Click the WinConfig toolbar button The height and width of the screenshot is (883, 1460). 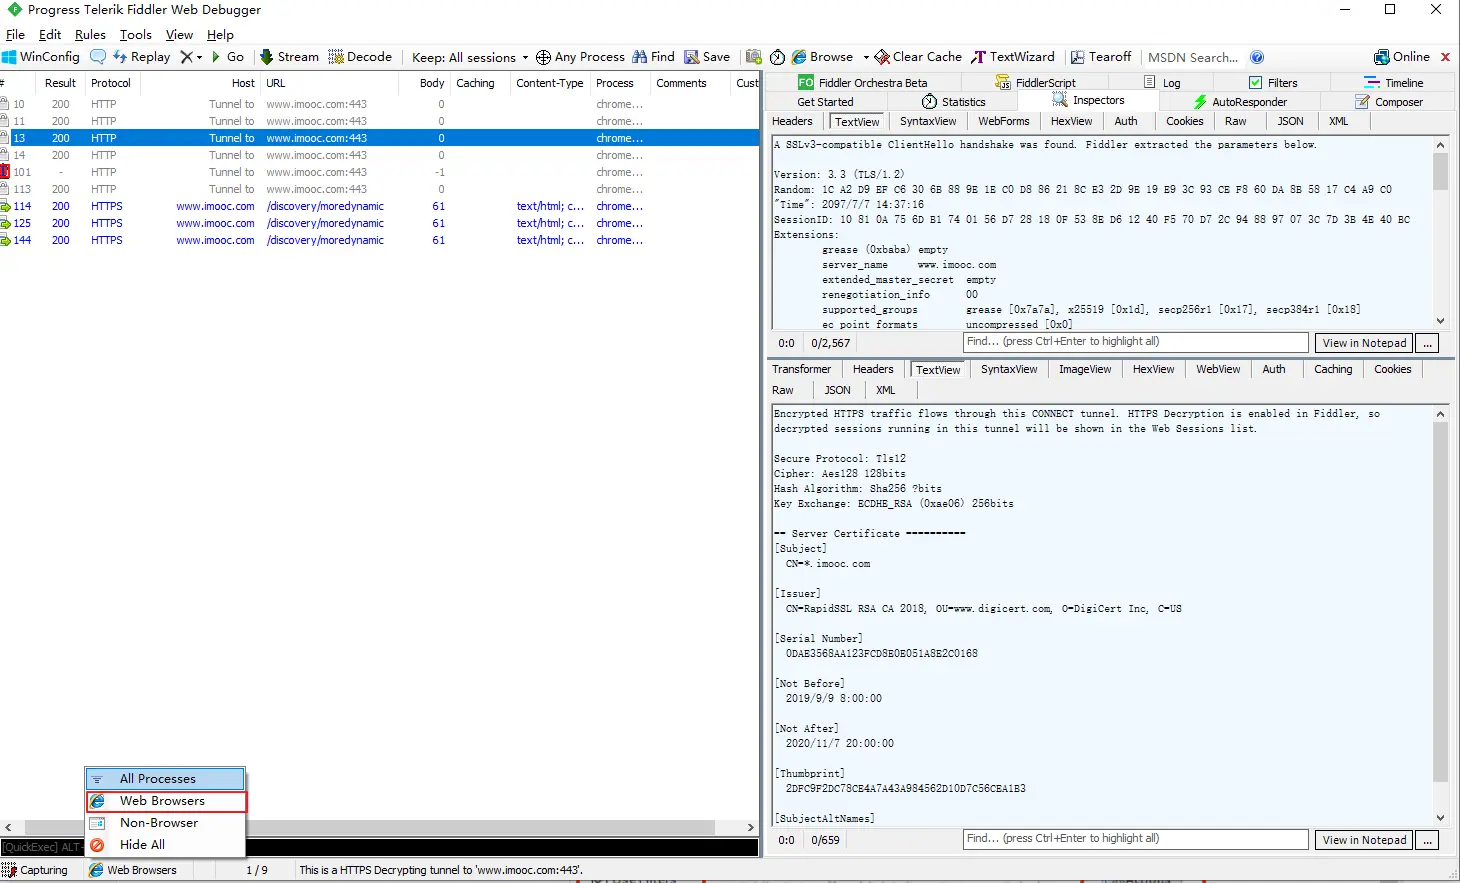[41, 57]
